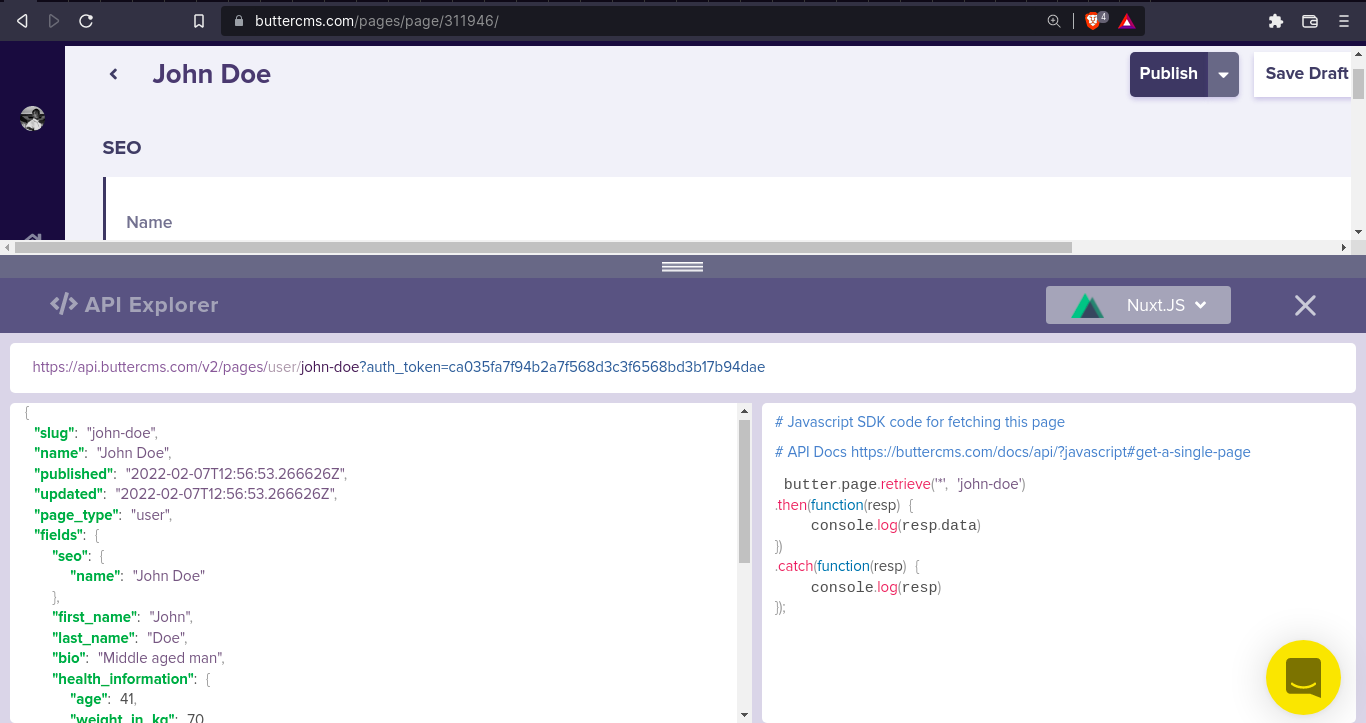Grab the API Explorer panel resize handle

point(683,267)
